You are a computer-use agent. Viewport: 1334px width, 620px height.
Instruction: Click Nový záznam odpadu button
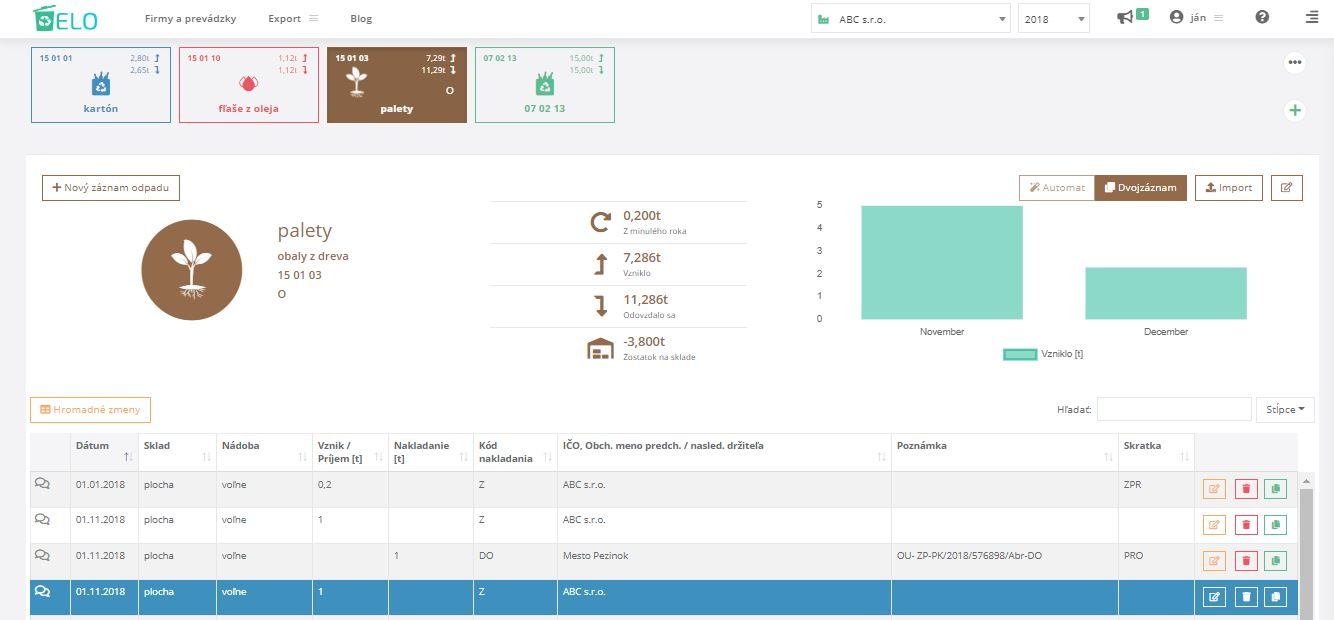[111, 188]
